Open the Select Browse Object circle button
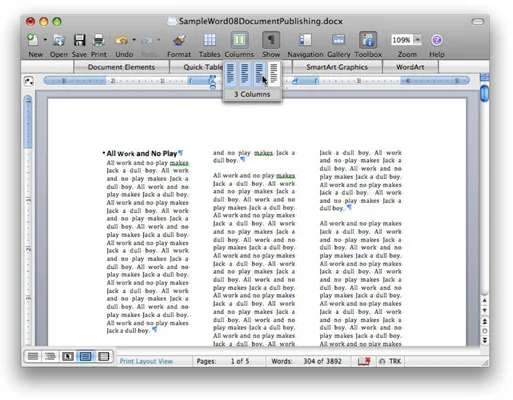 (485, 331)
